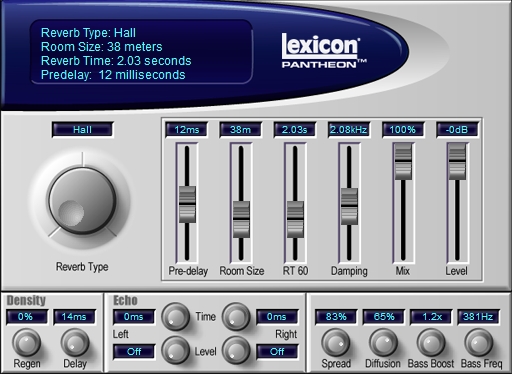Click the Hall reverb type field

82,130
